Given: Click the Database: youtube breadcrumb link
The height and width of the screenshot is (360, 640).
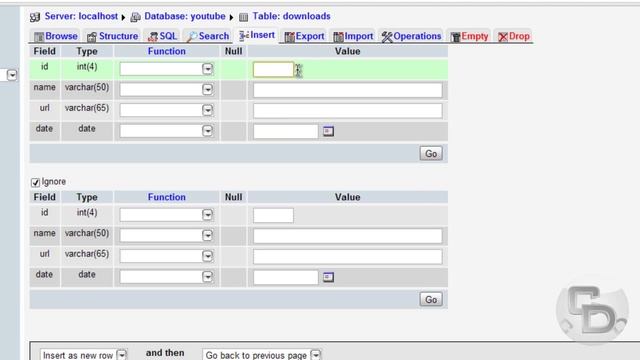Looking at the screenshot, I should [x=184, y=16].
